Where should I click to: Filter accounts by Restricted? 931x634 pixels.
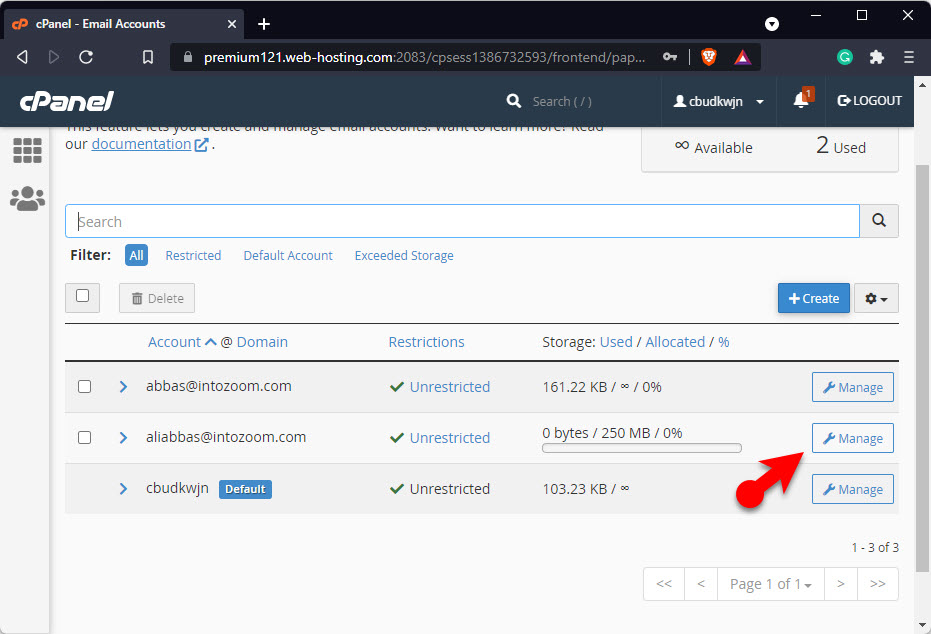point(193,255)
